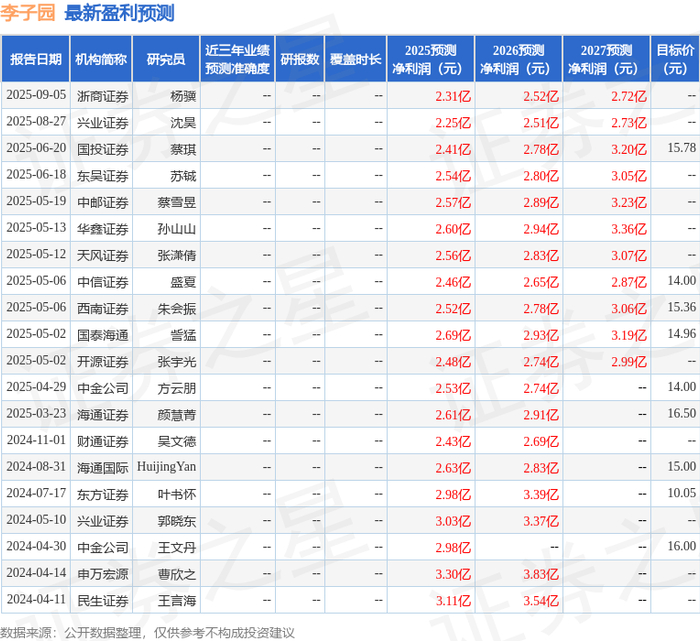Click 中邮证券 institution cell
Screen dimensions: 700x641
pos(103,203)
